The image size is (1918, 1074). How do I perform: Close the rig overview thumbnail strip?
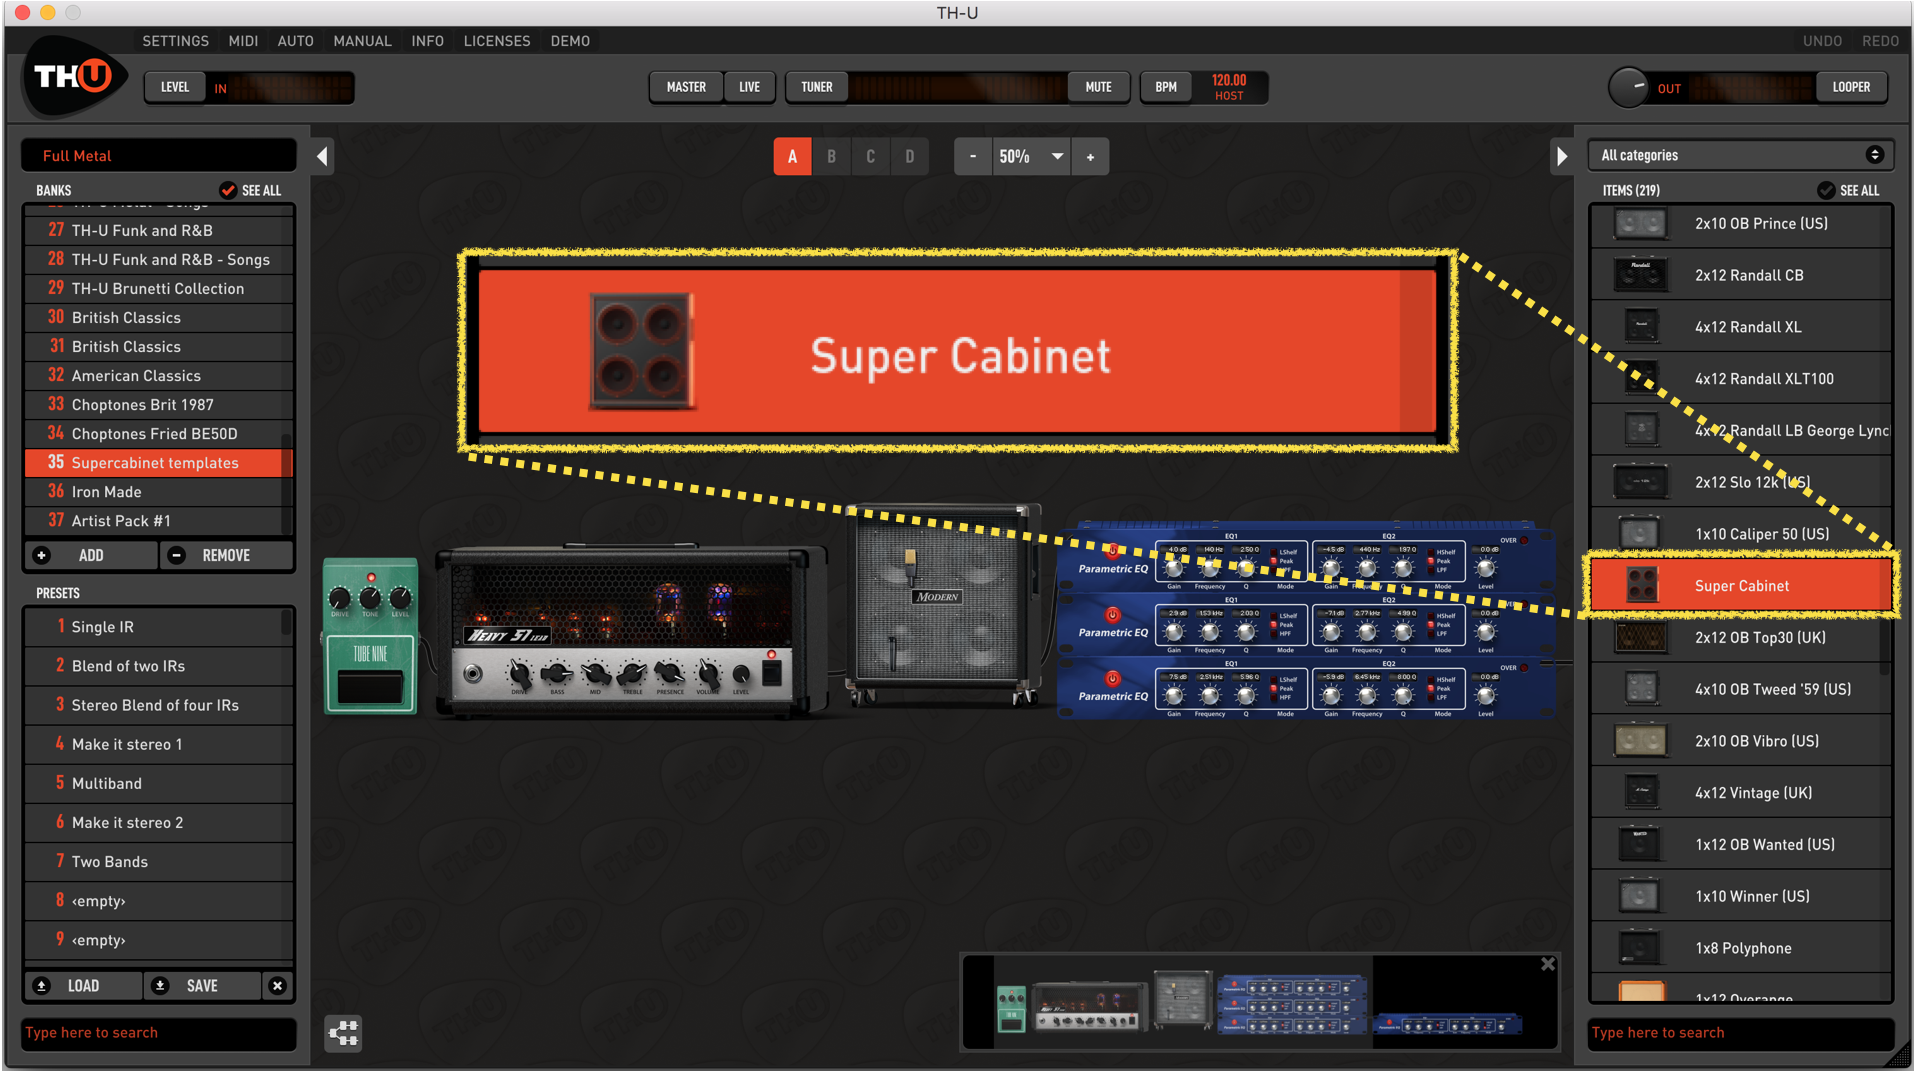[x=1548, y=964]
